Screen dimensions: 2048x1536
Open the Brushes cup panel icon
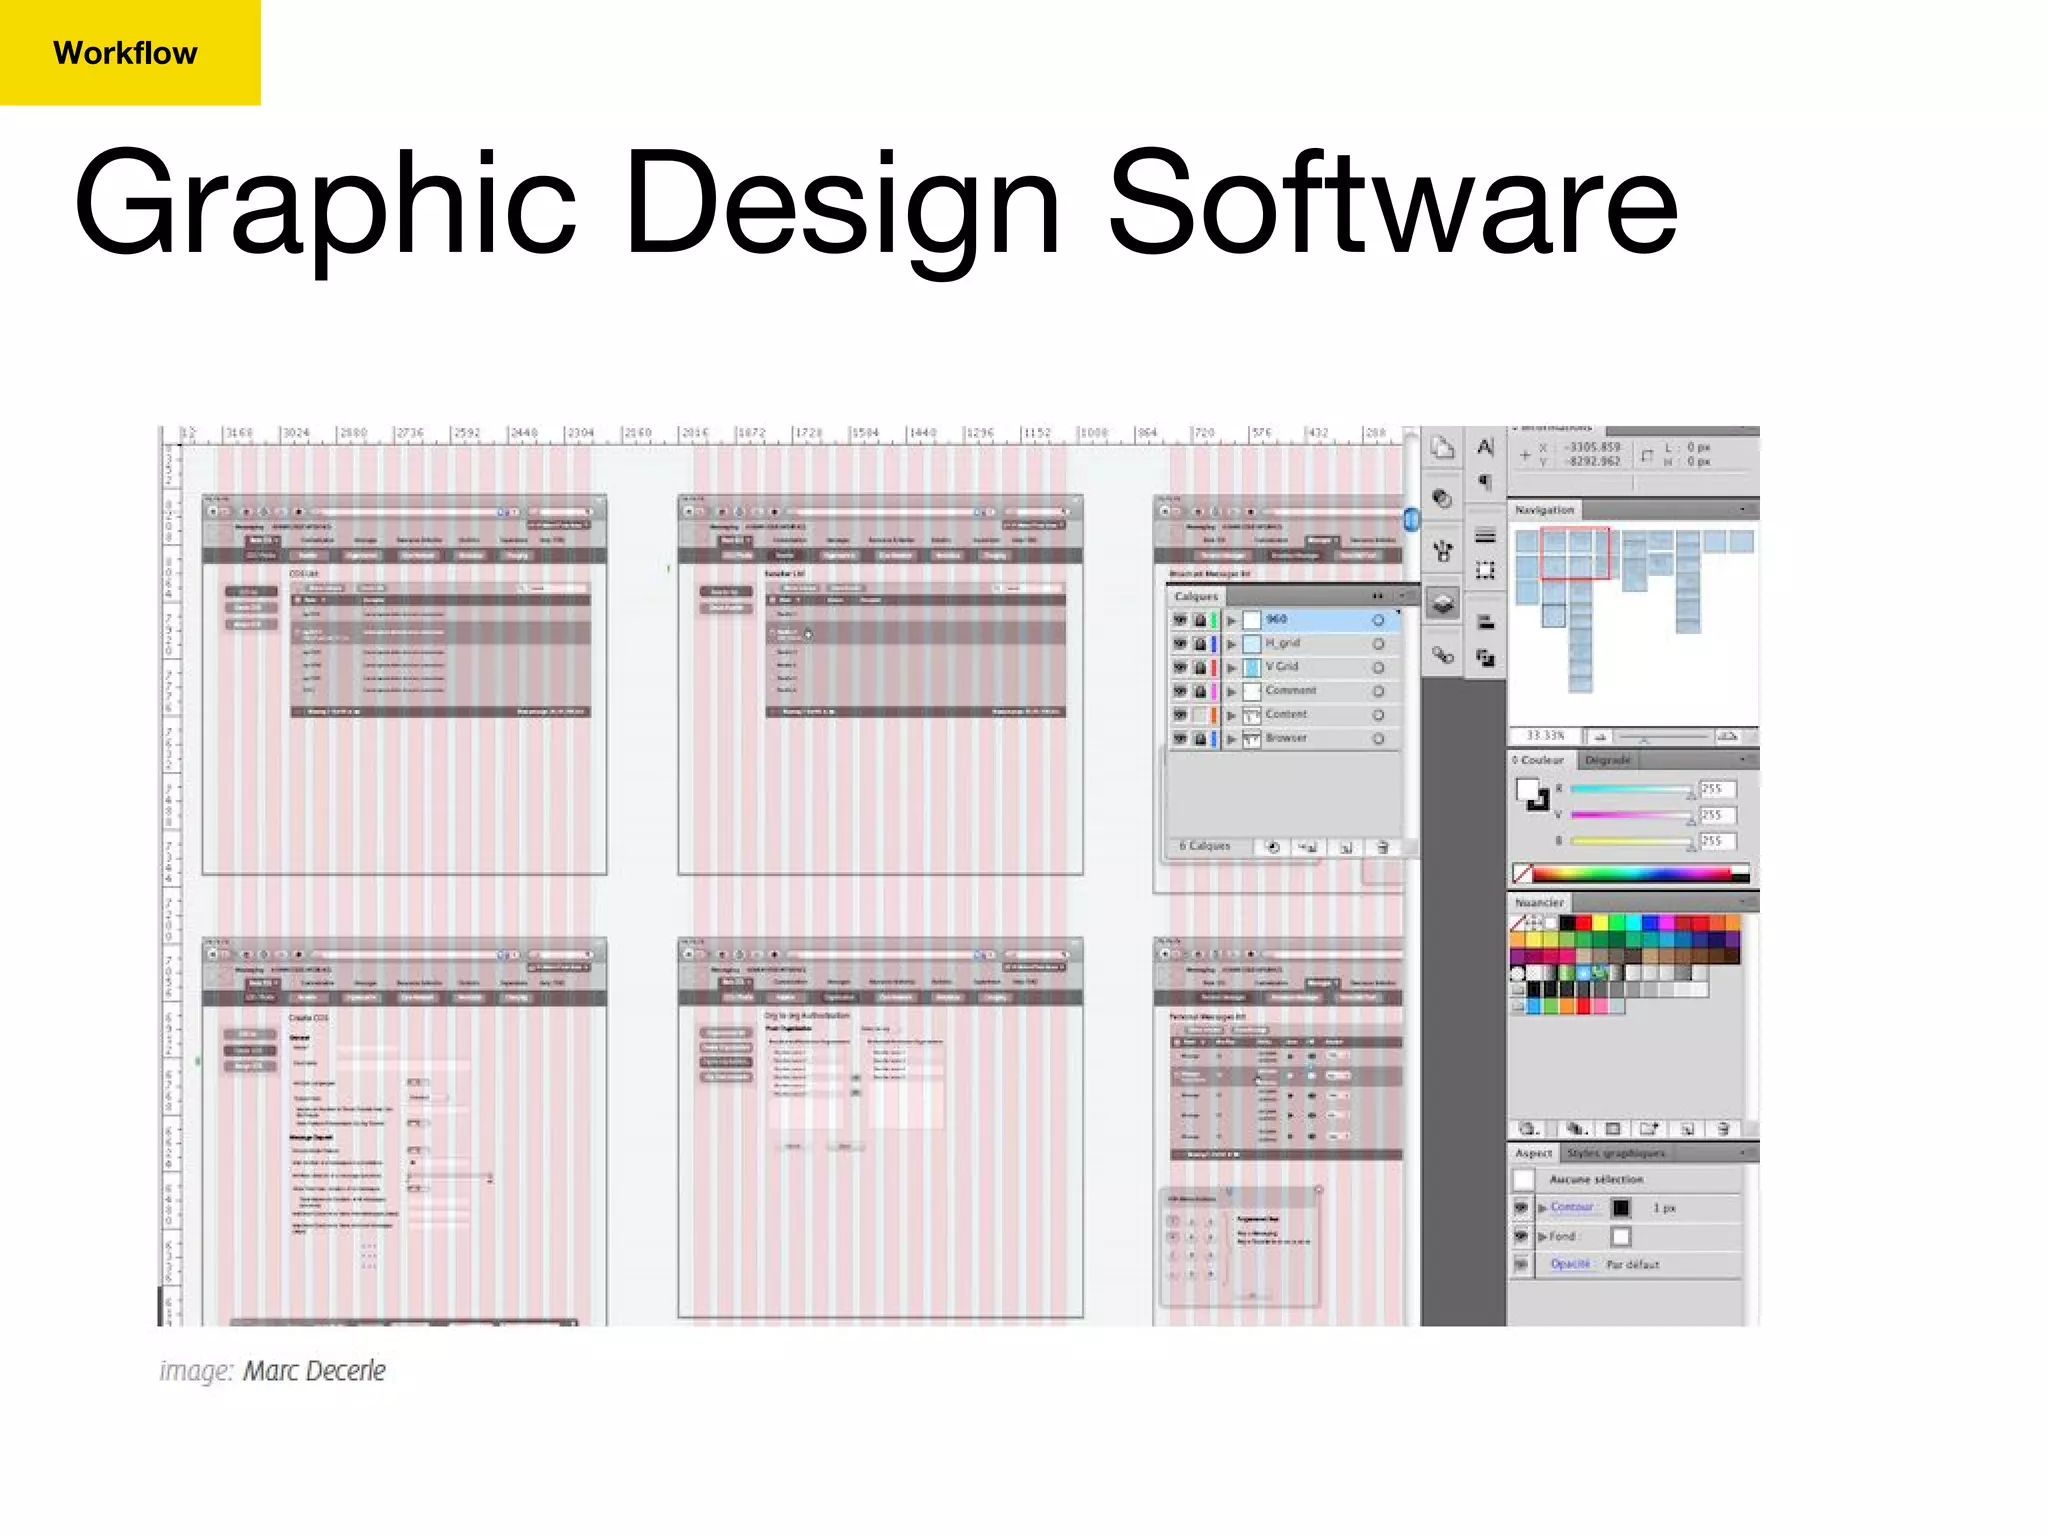point(1442,550)
